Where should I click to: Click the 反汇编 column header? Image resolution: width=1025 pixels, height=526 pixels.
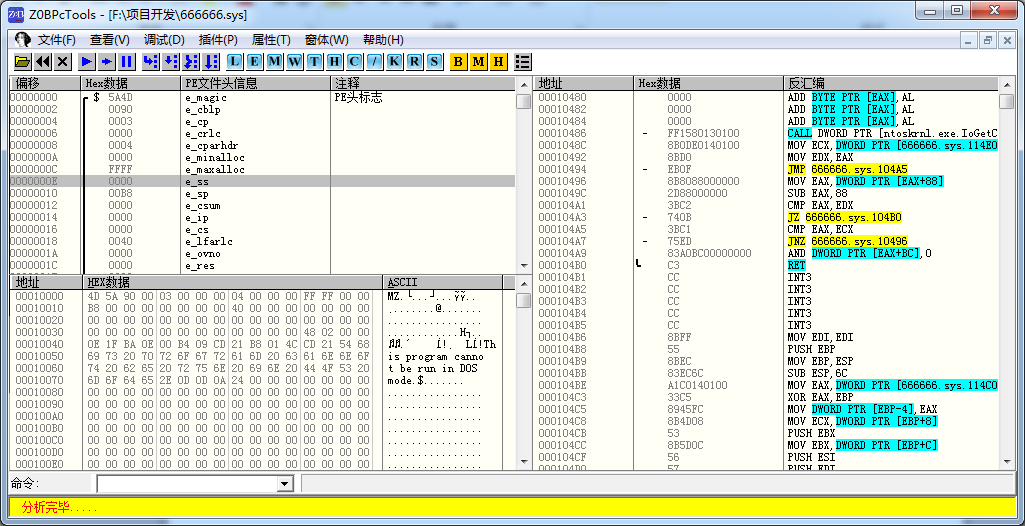pos(892,84)
